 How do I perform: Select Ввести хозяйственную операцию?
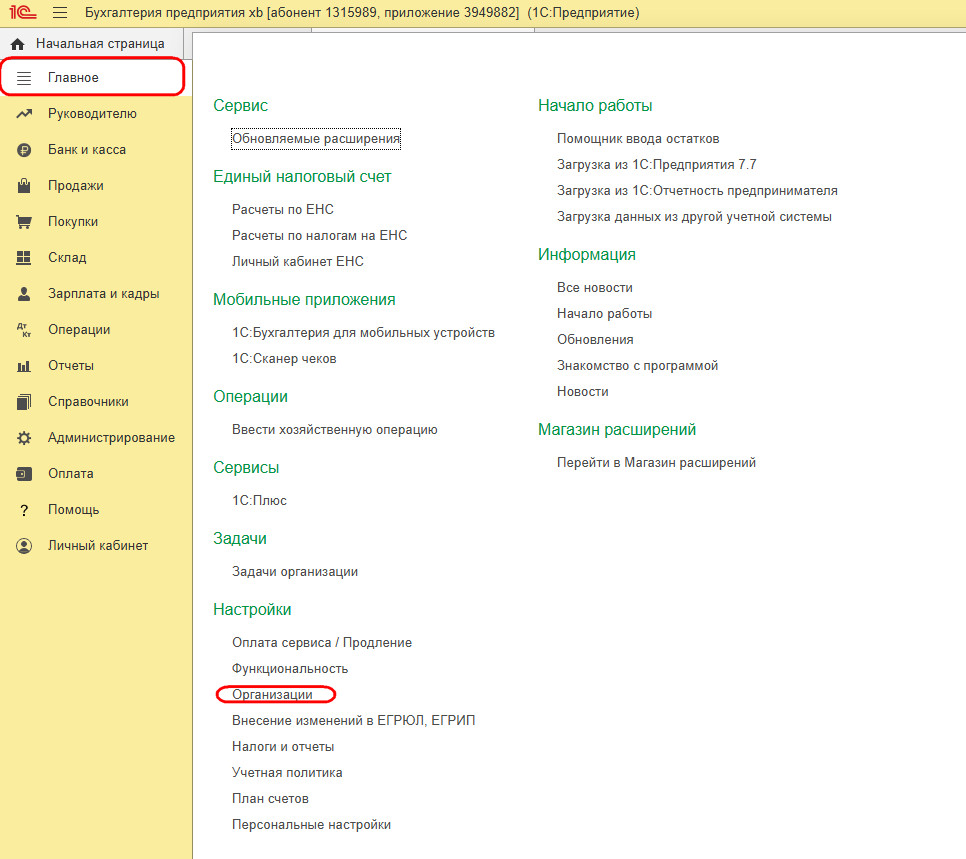(335, 430)
